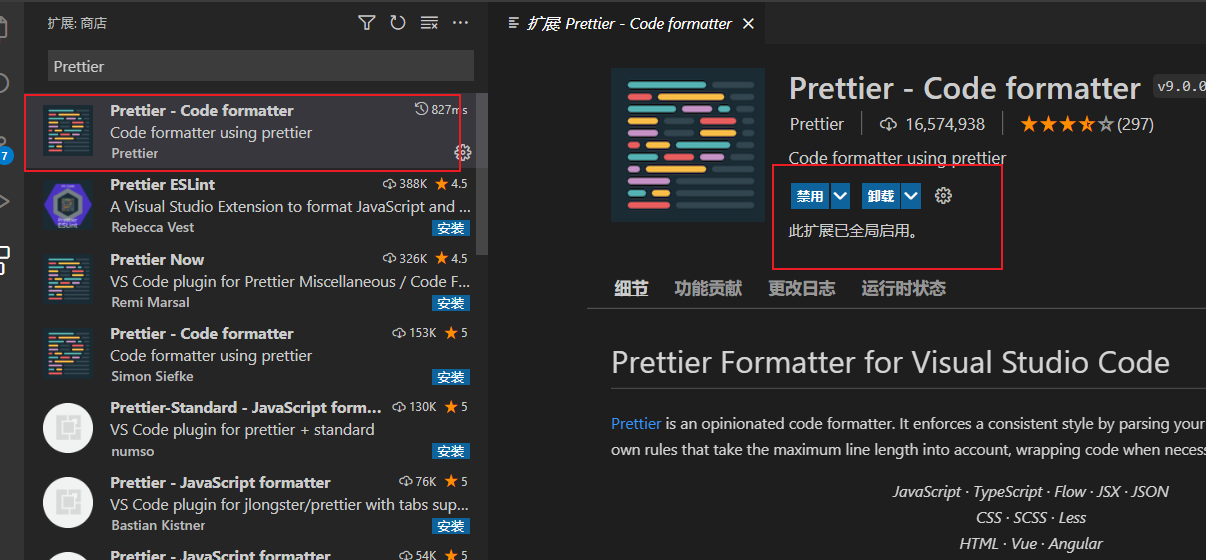Click the (297) review count
This screenshot has width=1206, height=560.
point(1135,124)
